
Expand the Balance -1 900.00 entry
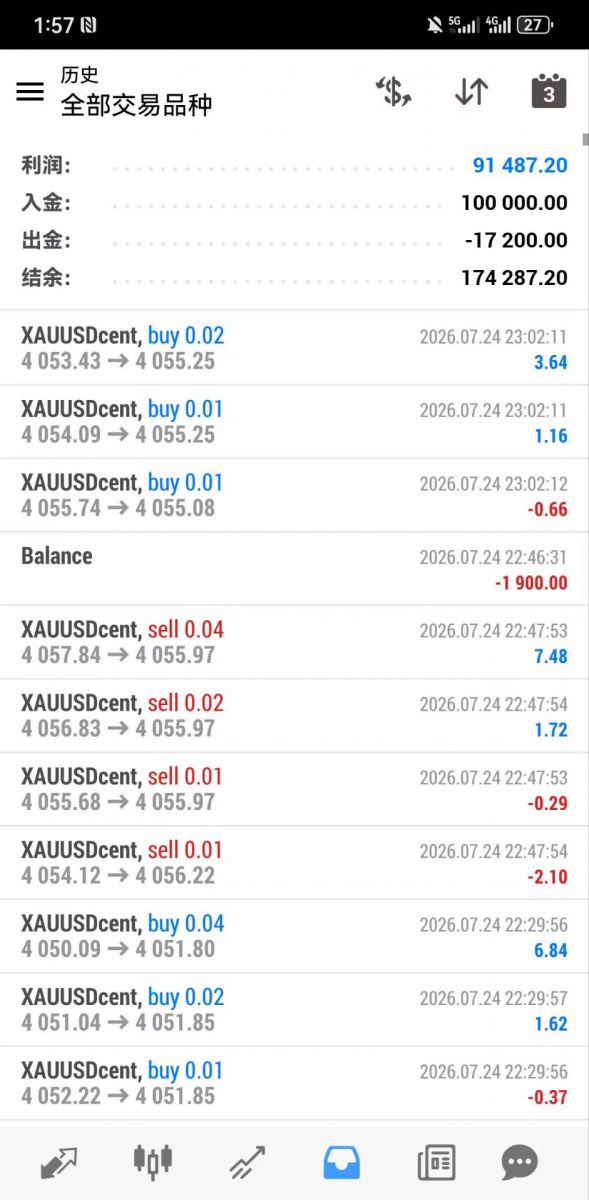click(294, 568)
